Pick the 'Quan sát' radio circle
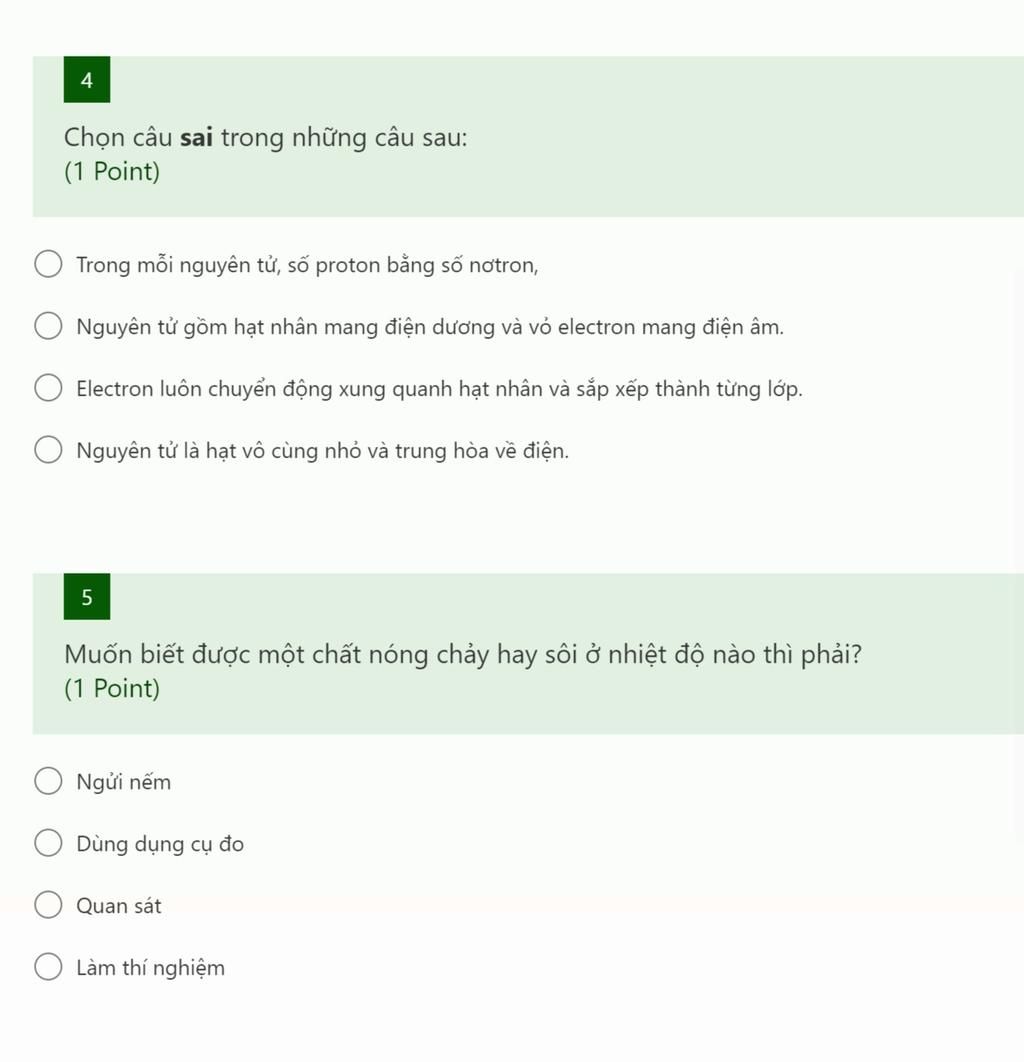 tap(48, 905)
